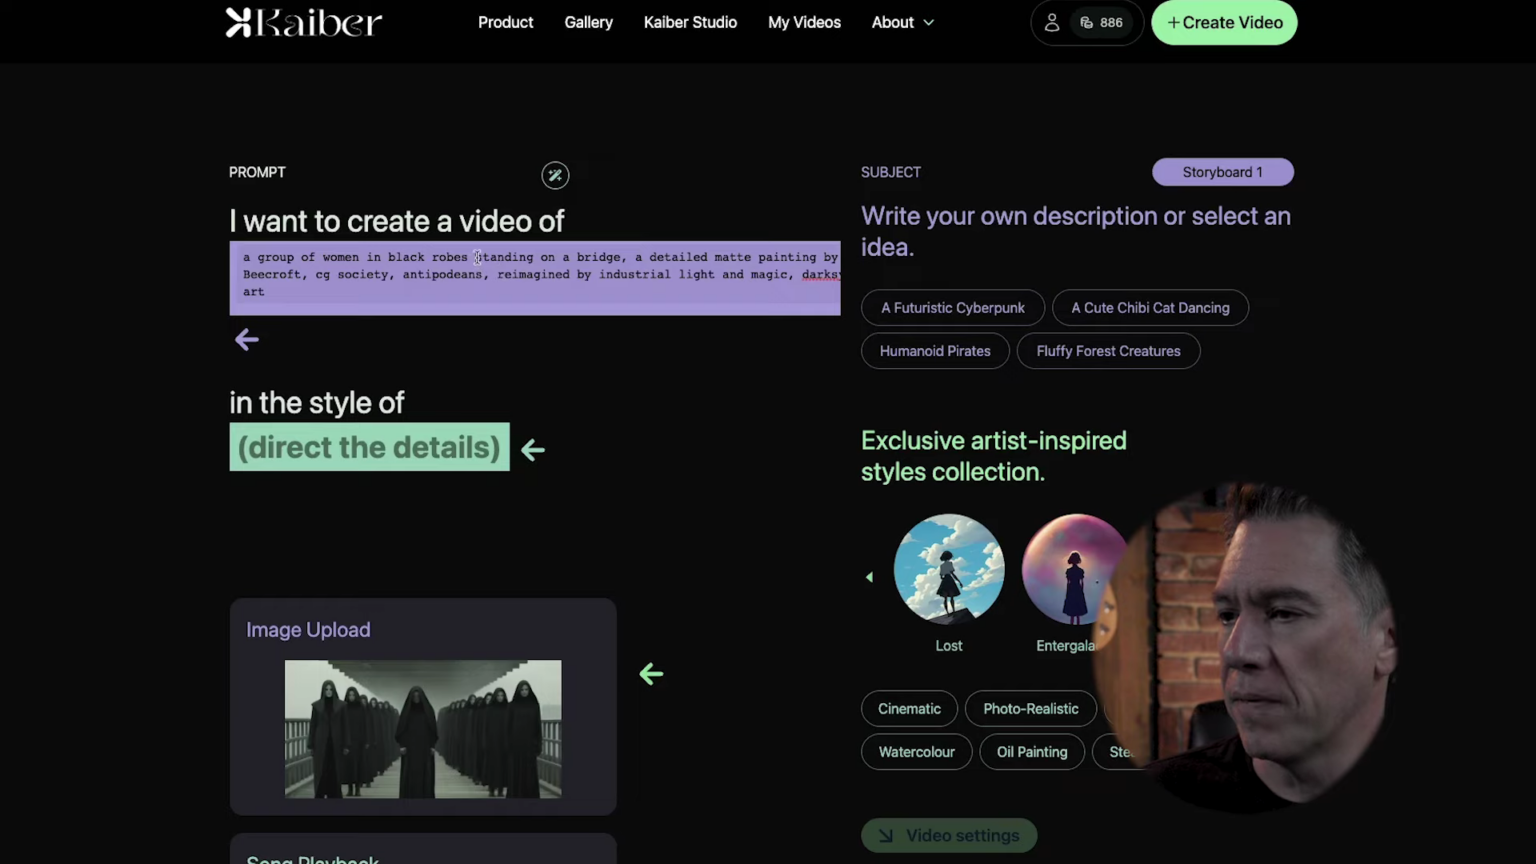Expand the Video settings panel
This screenshot has width=1536, height=864.
[948, 835]
